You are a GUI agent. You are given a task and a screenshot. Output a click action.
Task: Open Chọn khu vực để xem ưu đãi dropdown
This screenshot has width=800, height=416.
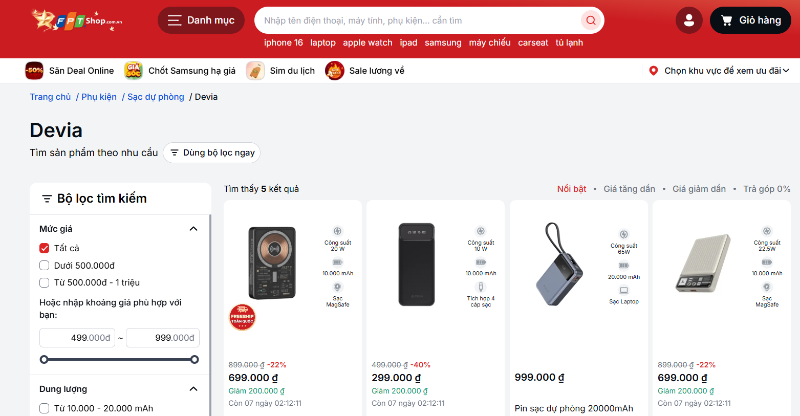[718, 71]
